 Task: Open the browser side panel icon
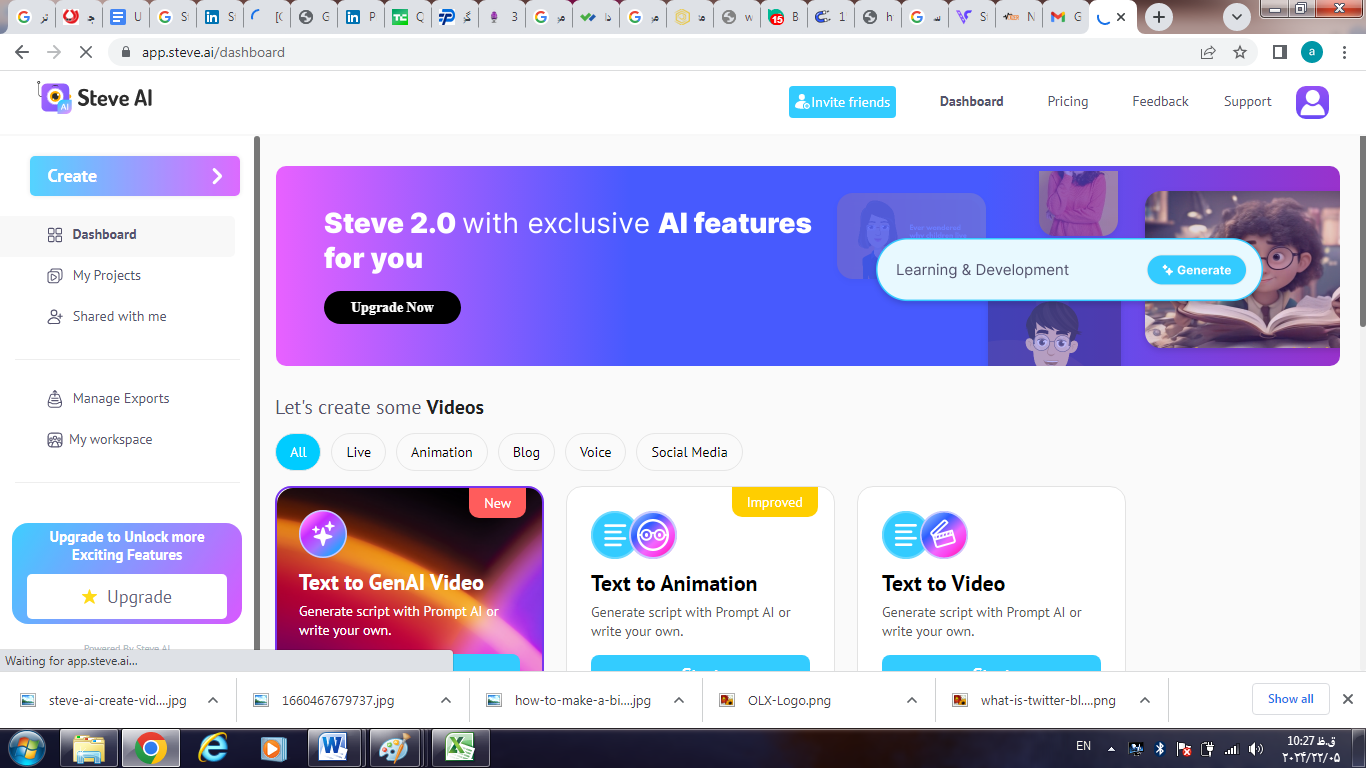coord(1279,52)
